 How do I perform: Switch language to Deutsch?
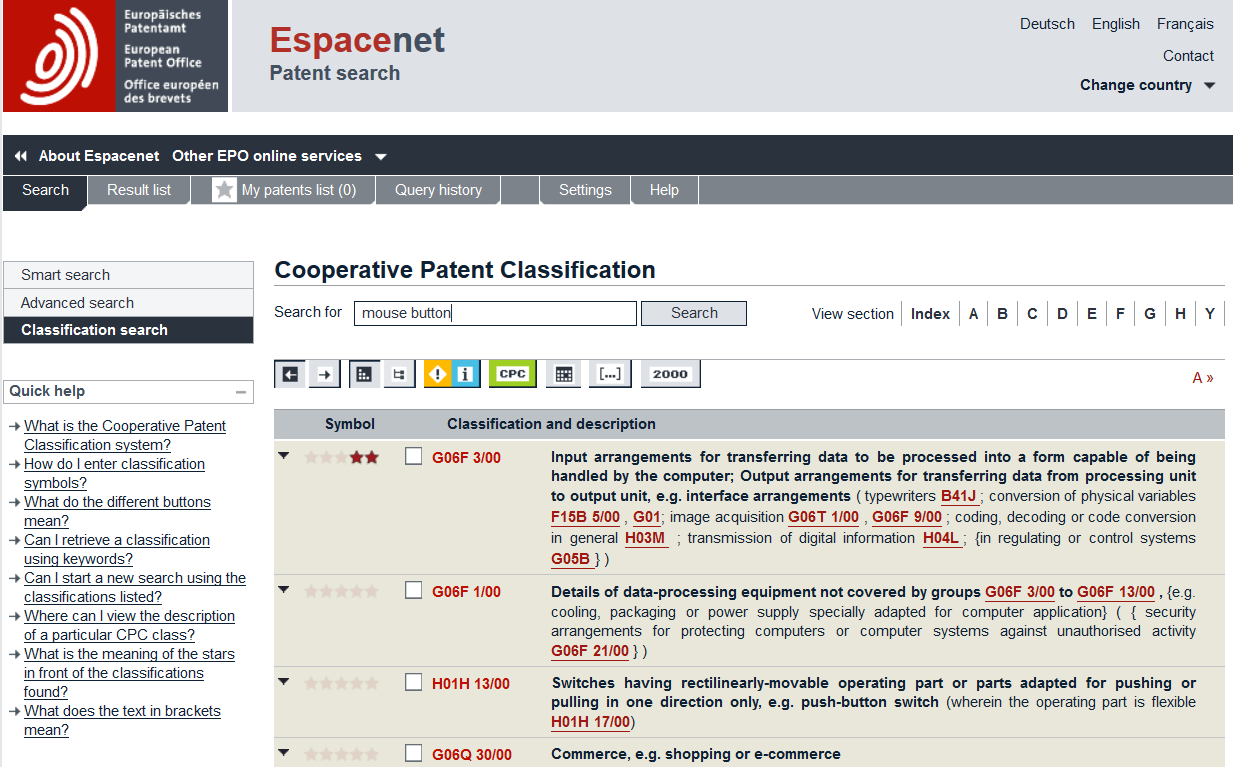[1047, 24]
